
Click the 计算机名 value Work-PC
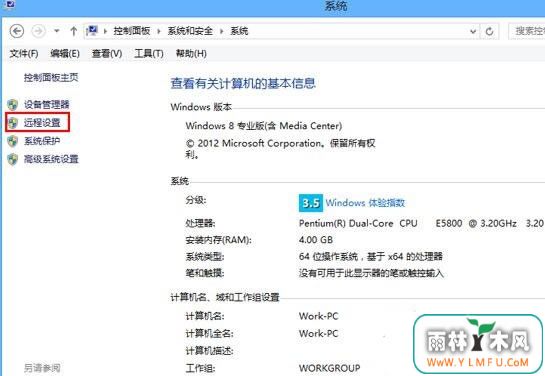coord(318,316)
